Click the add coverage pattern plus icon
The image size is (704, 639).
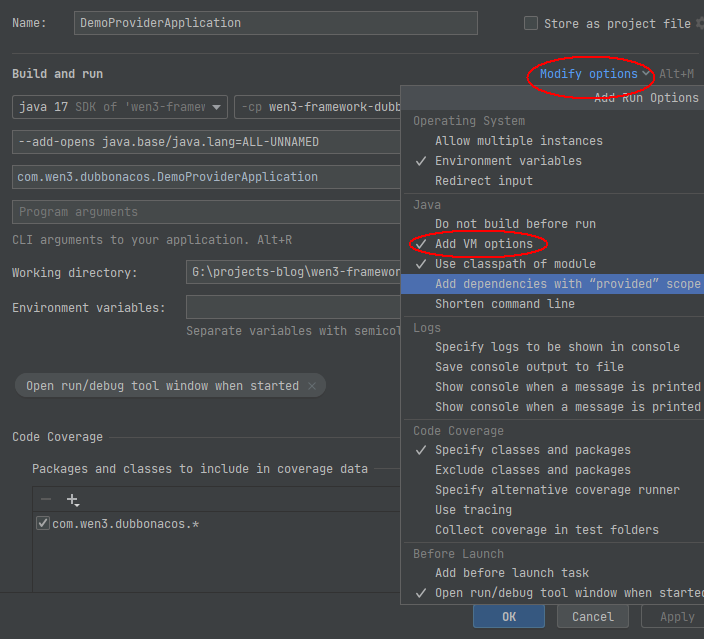(x=73, y=500)
